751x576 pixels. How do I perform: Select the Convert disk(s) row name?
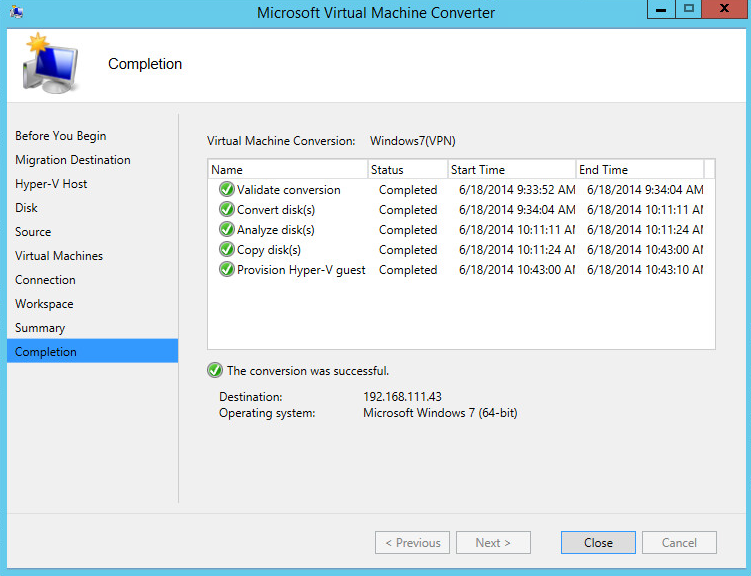(276, 210)
